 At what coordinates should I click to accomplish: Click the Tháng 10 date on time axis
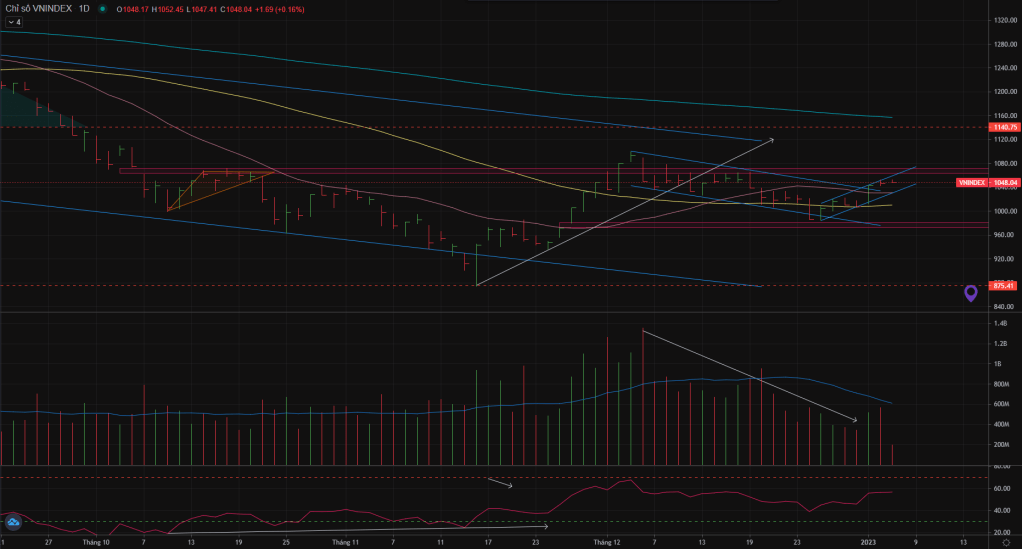[x=96, y=542]
